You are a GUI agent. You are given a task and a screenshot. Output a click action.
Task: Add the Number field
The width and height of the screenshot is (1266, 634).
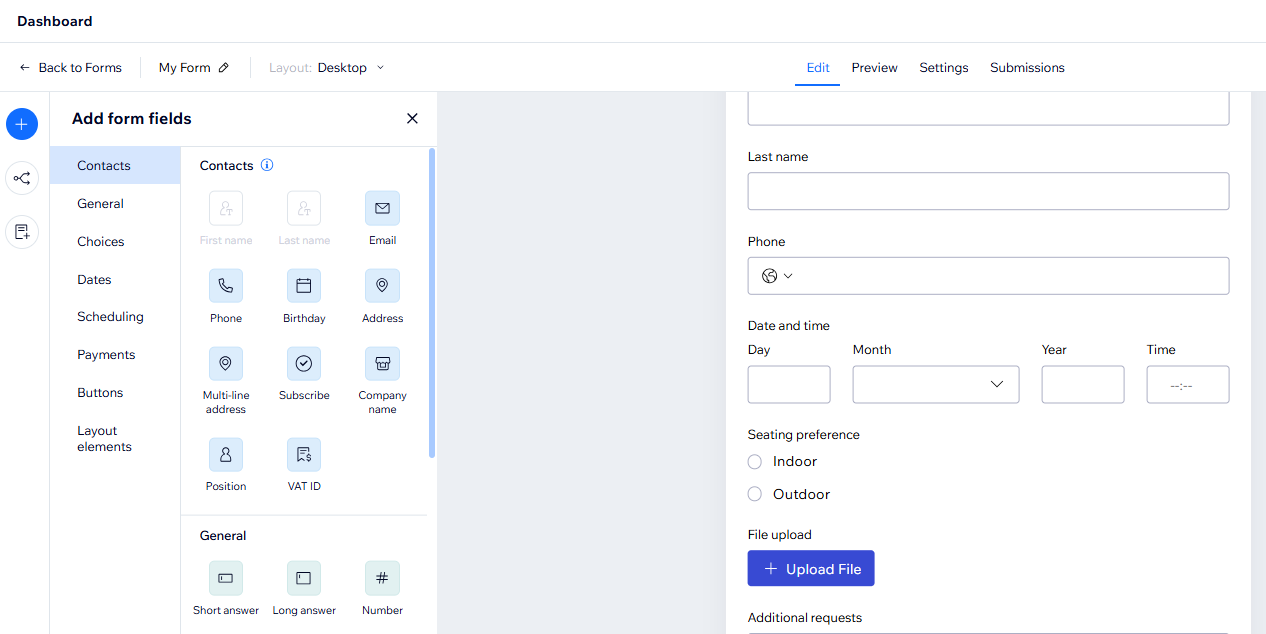pos(382,578)
